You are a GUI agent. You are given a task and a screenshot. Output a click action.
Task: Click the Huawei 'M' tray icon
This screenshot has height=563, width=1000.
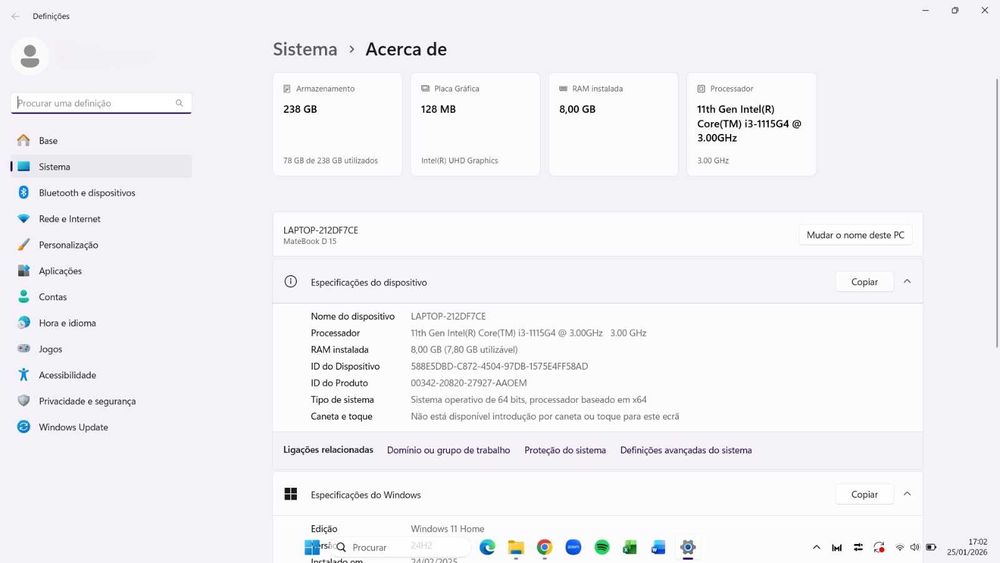(x=837, y=547)
